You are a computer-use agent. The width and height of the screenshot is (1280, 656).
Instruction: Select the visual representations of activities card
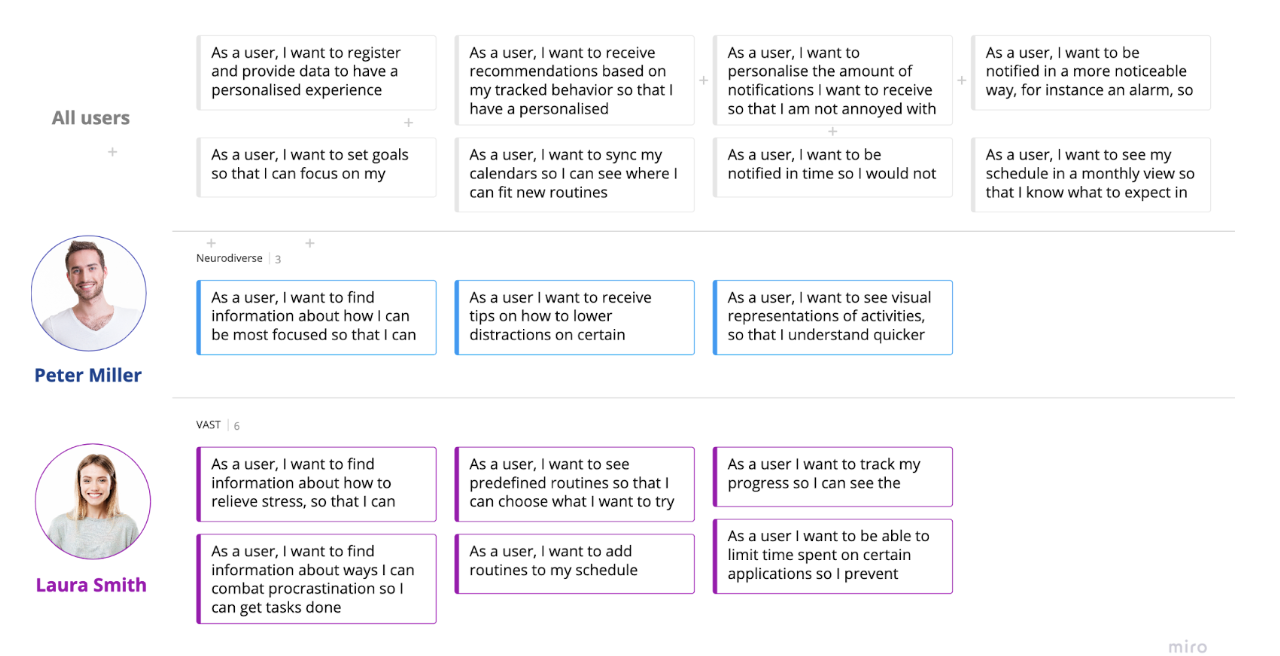point(832,316)
